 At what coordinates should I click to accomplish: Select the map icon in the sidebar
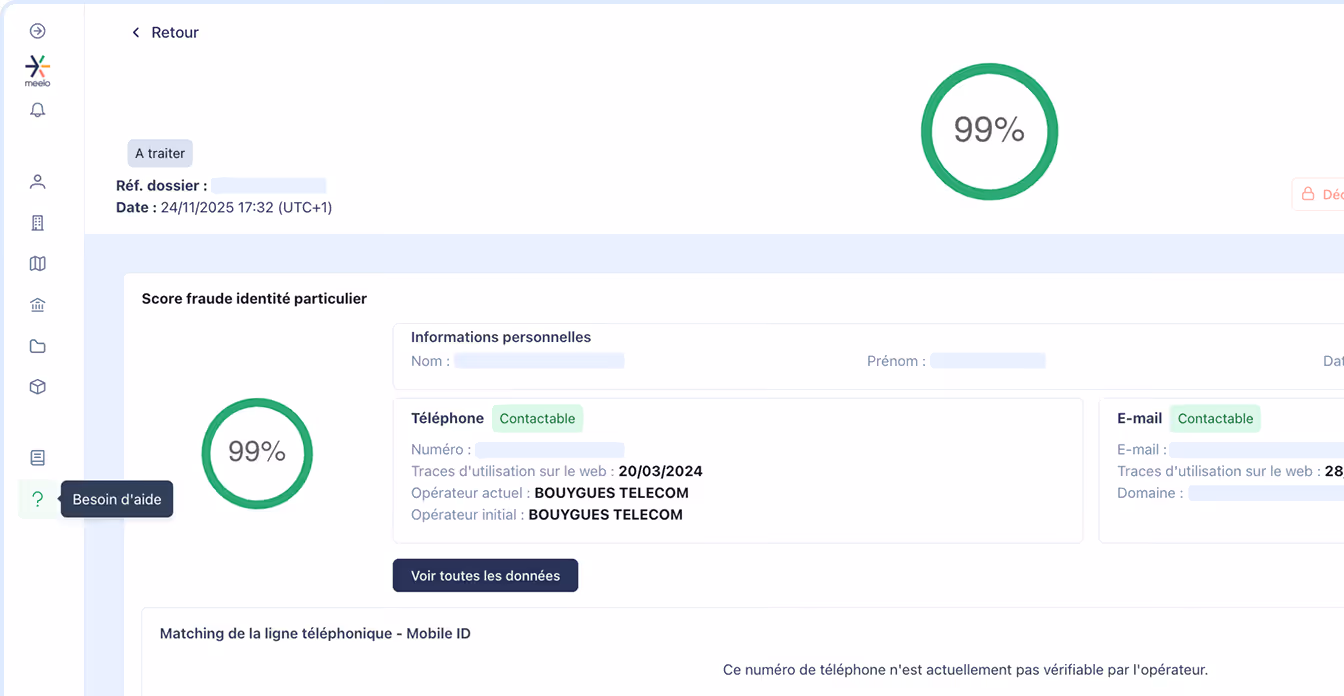tap(37, 263)
